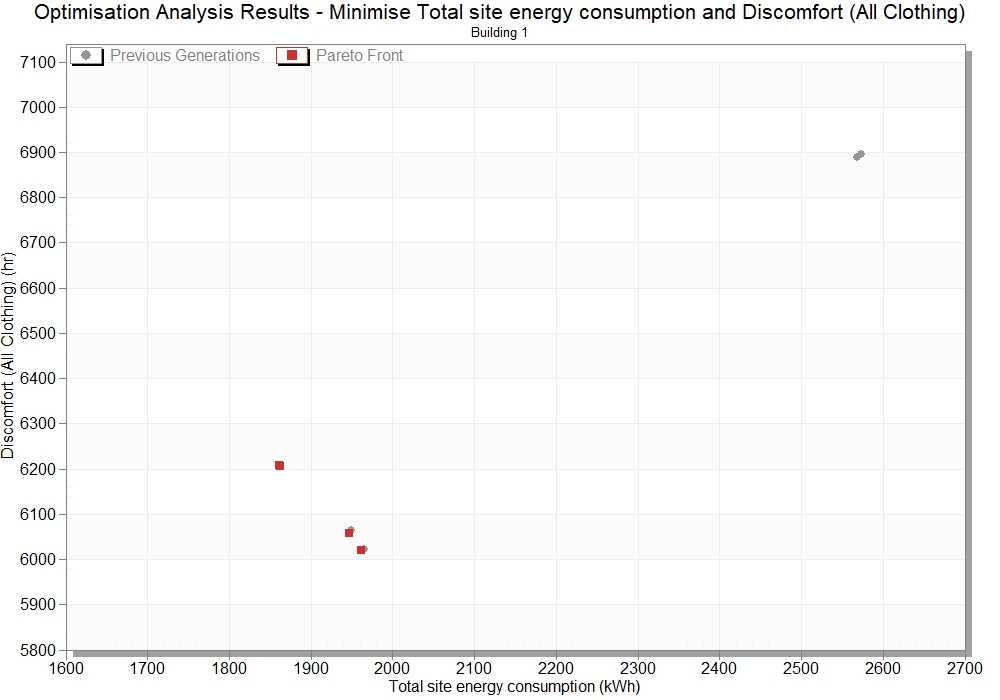Viewport: 1000px width, 700px height.
Task: Click the Total site energy consumption axis label
Action: (x=515, y=687)
